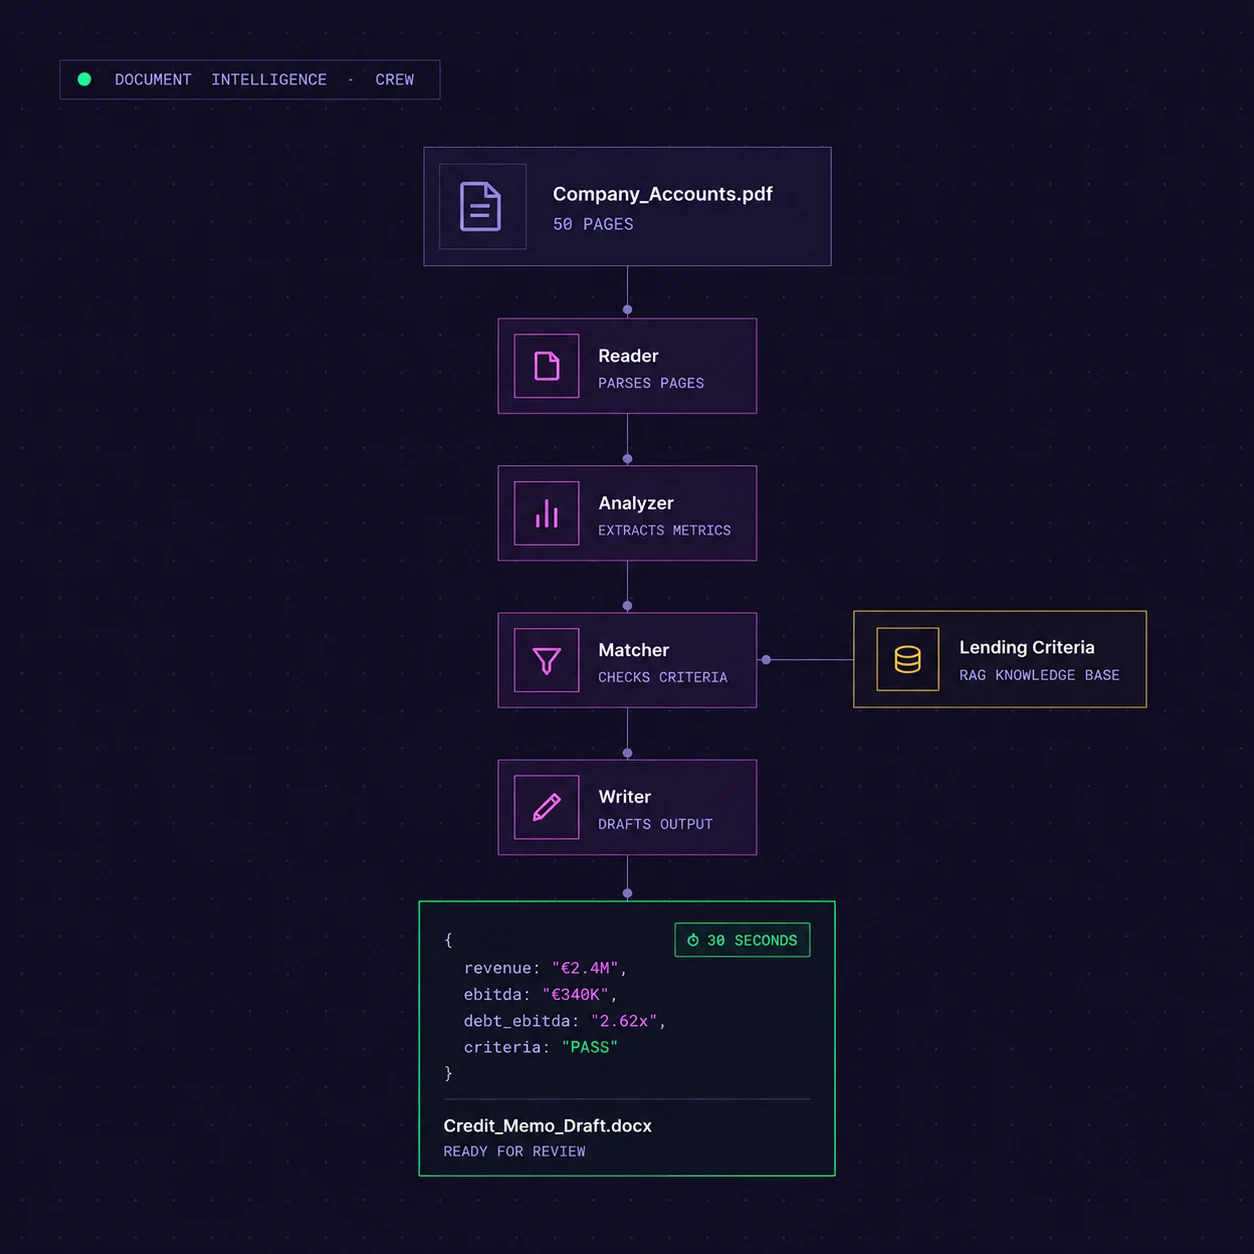The image size is (1254, 1254).
Task: Open Credit_Memo_Draft.docx file name
Action: [x=547, y=1126]
